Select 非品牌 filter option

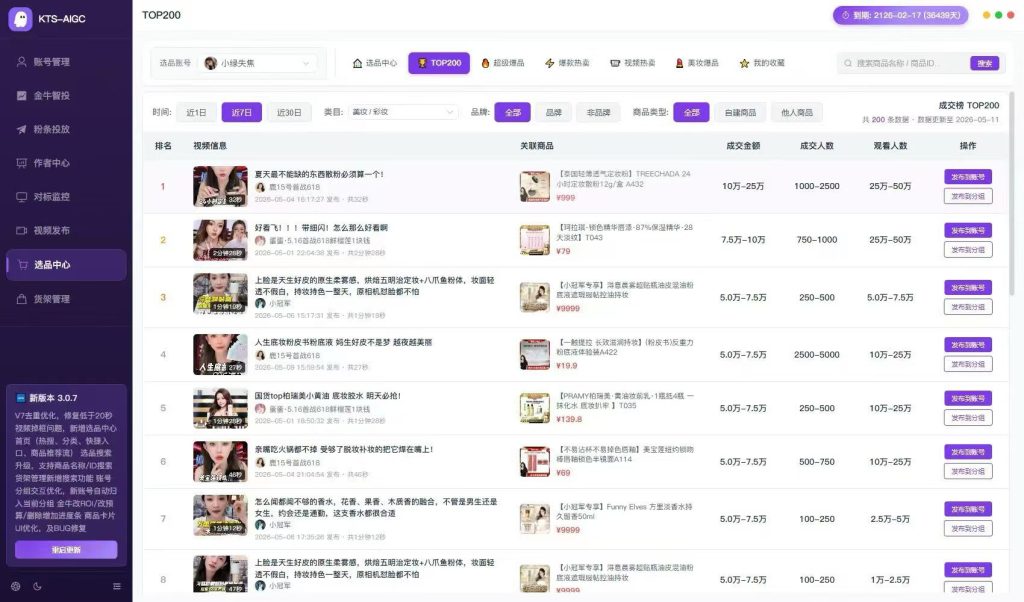coord(598,112)
